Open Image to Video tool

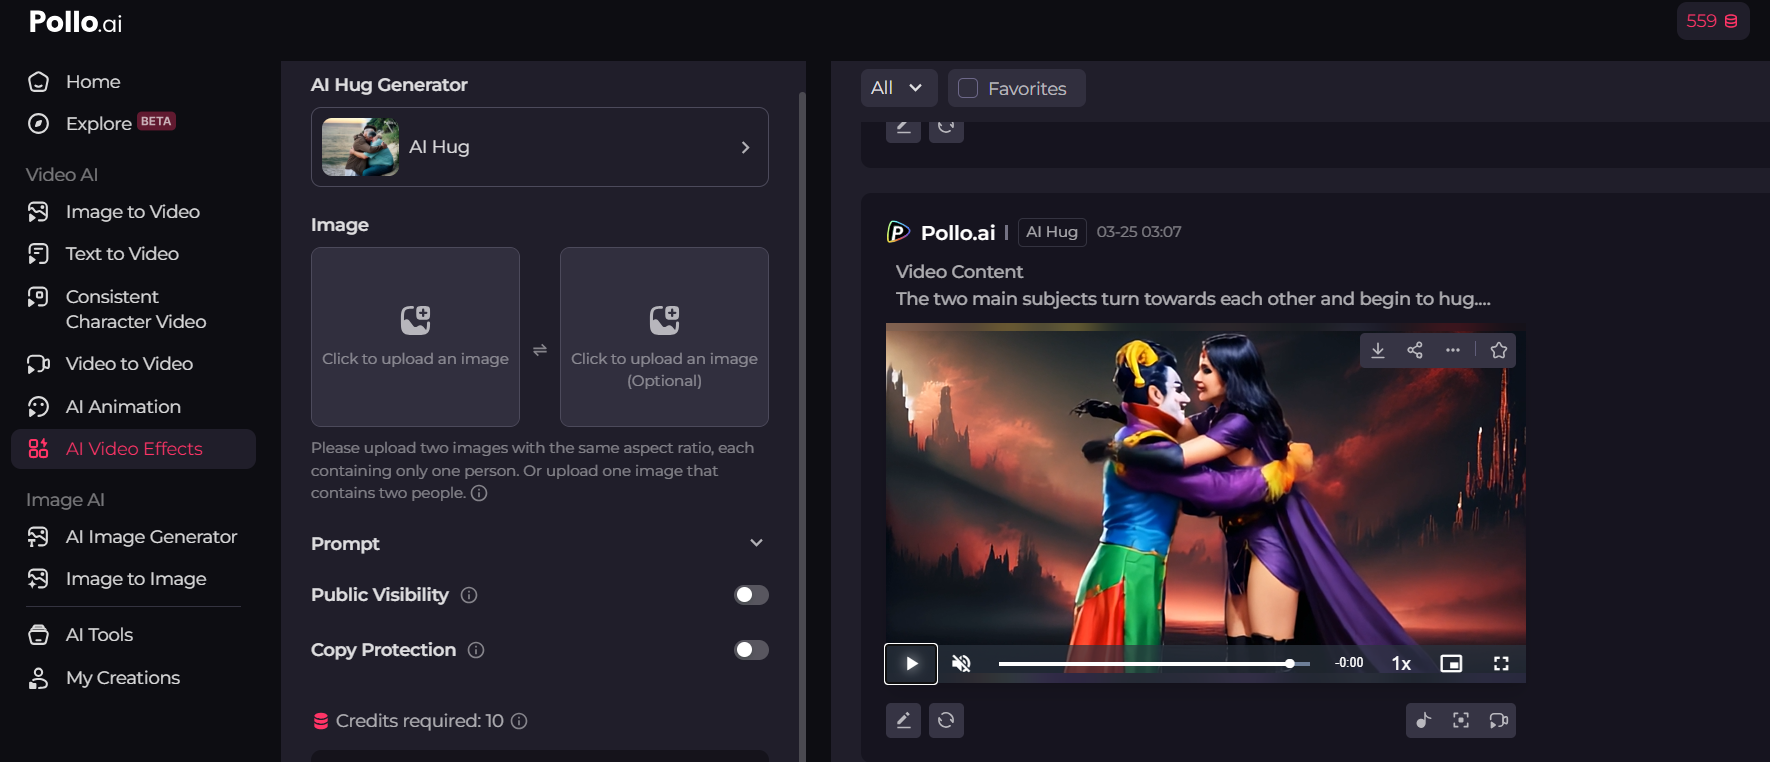click(x=132, y=212)
